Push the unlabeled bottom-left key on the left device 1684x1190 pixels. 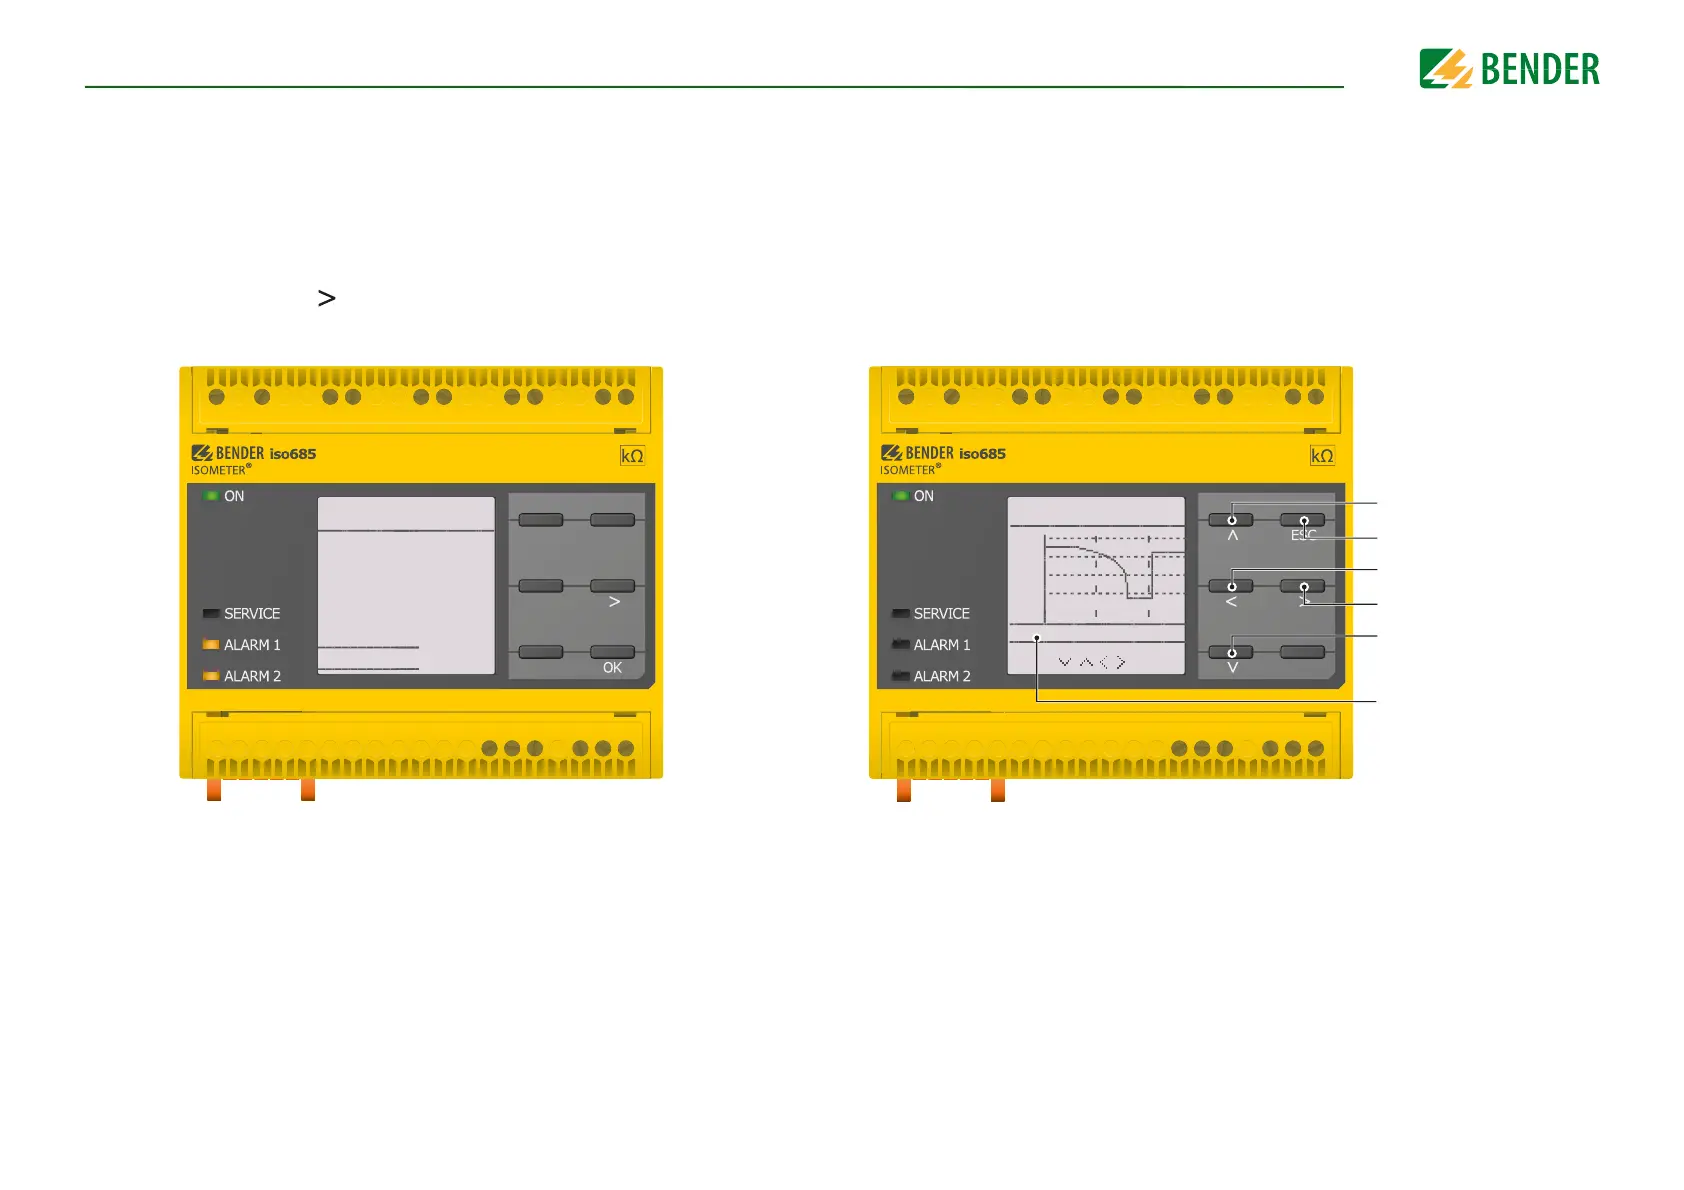[x=540, y=652]
